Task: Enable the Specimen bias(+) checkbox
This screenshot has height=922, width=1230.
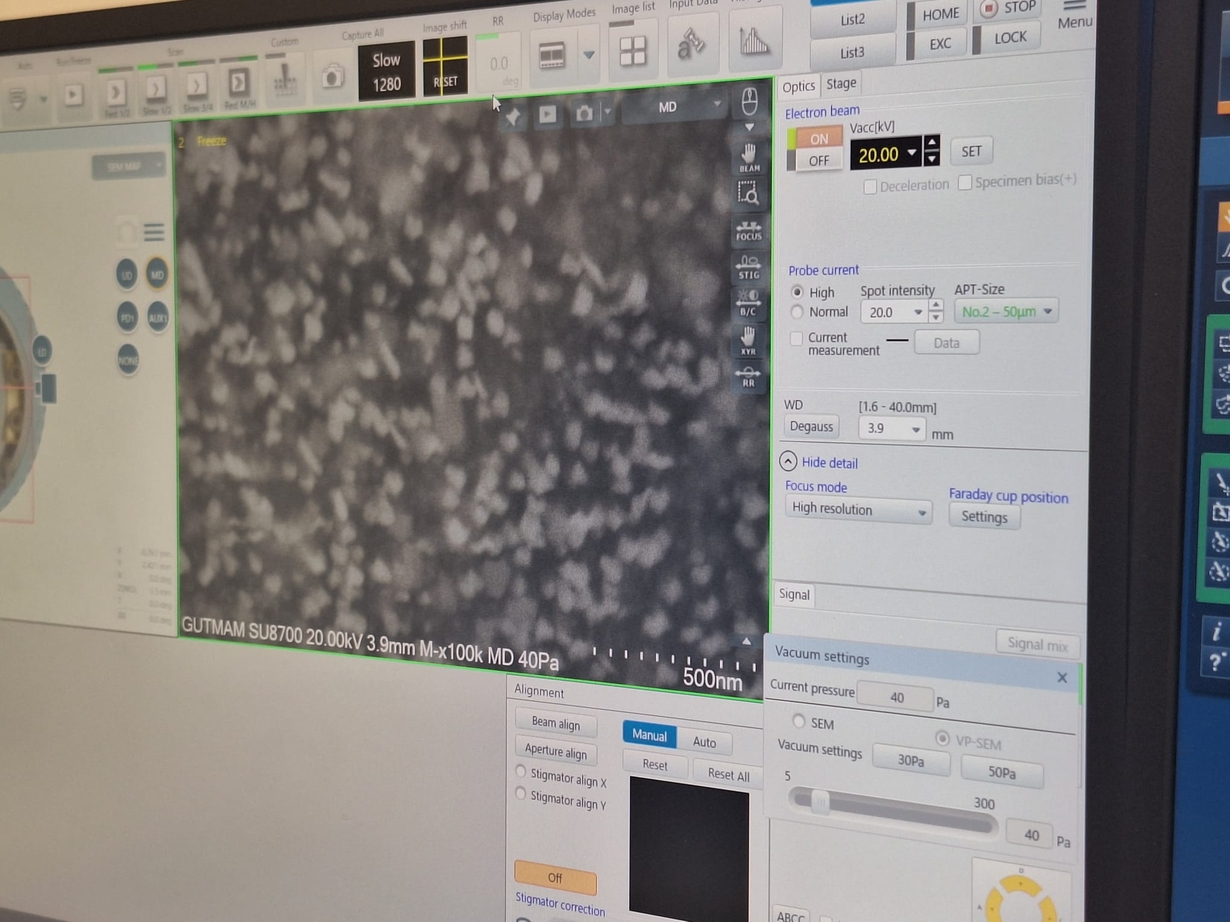Action: coord(965,183)
